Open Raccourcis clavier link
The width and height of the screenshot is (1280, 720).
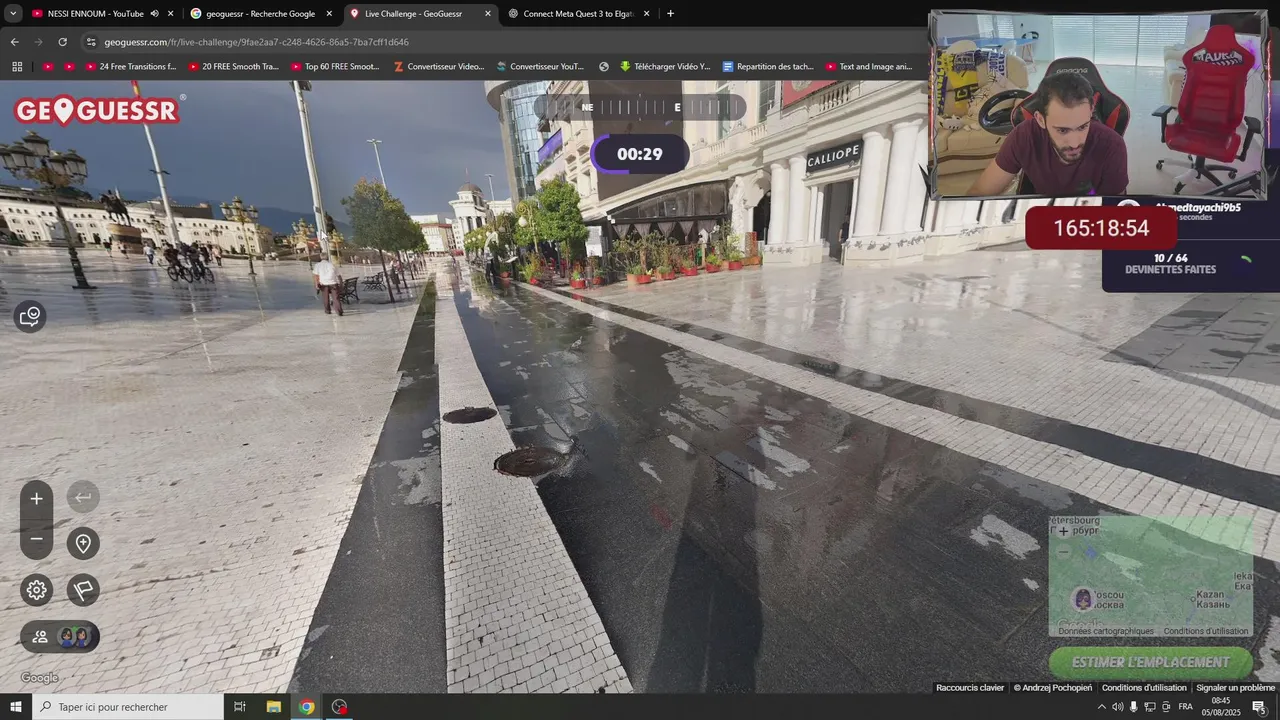pos(970,687)
